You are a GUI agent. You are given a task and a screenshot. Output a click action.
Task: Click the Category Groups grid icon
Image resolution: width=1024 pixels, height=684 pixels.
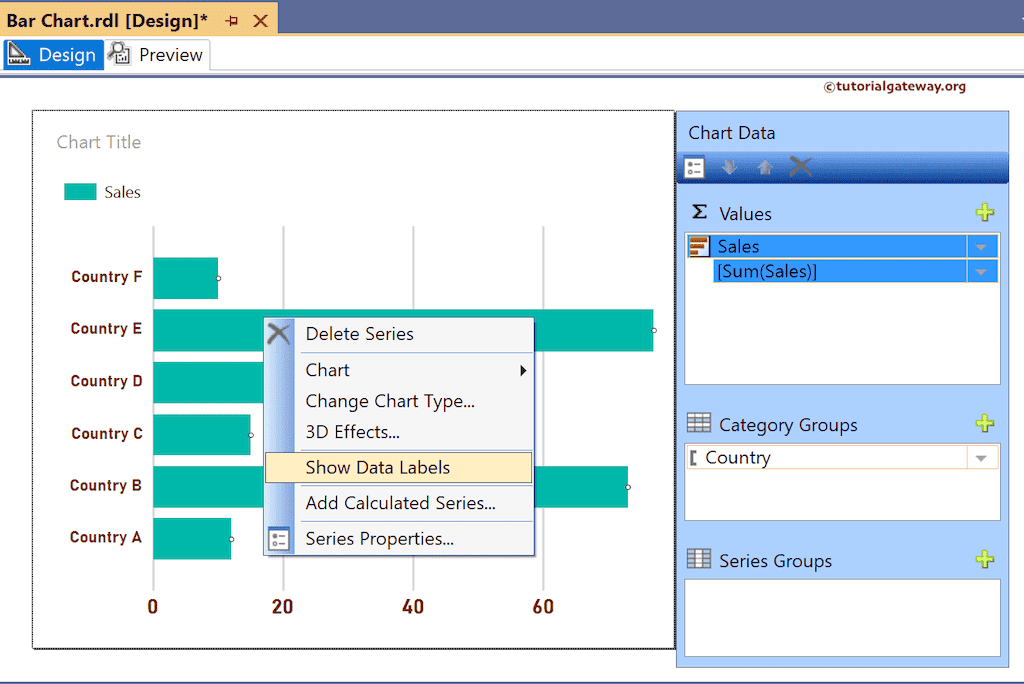(x=698, y=424)
